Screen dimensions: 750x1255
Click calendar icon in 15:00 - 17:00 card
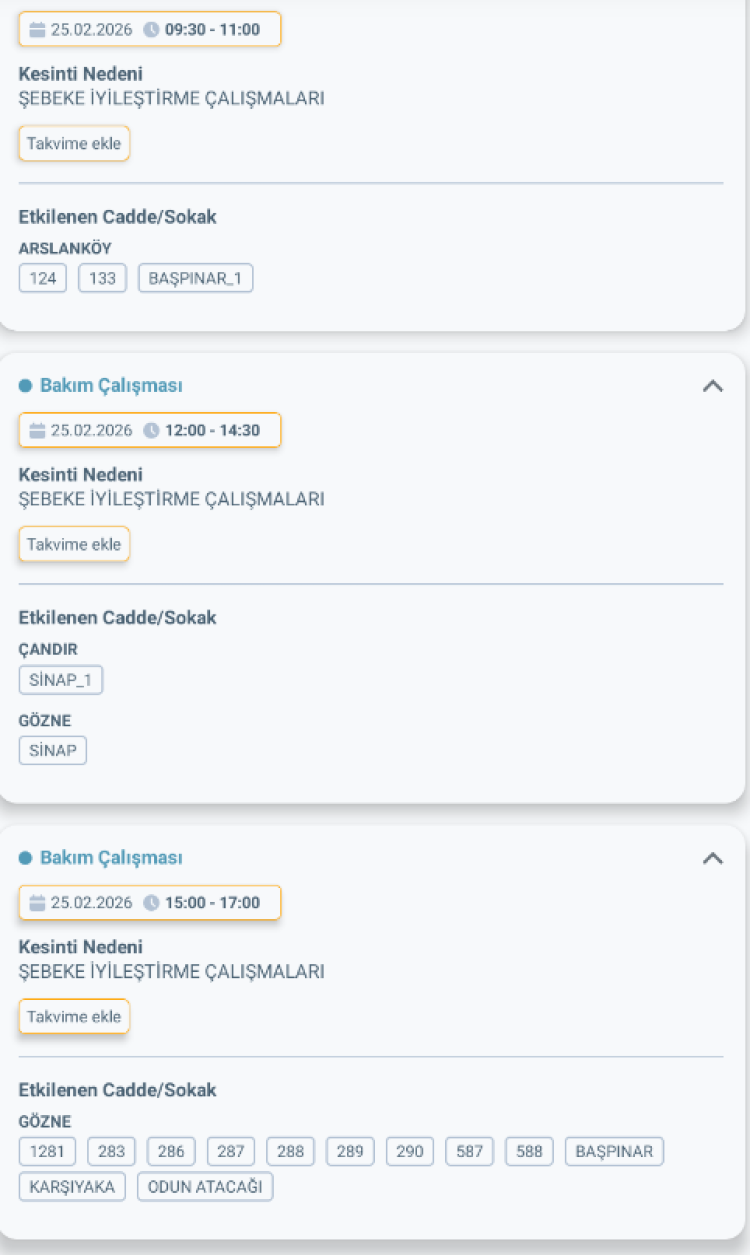click(x=38, y=903)
